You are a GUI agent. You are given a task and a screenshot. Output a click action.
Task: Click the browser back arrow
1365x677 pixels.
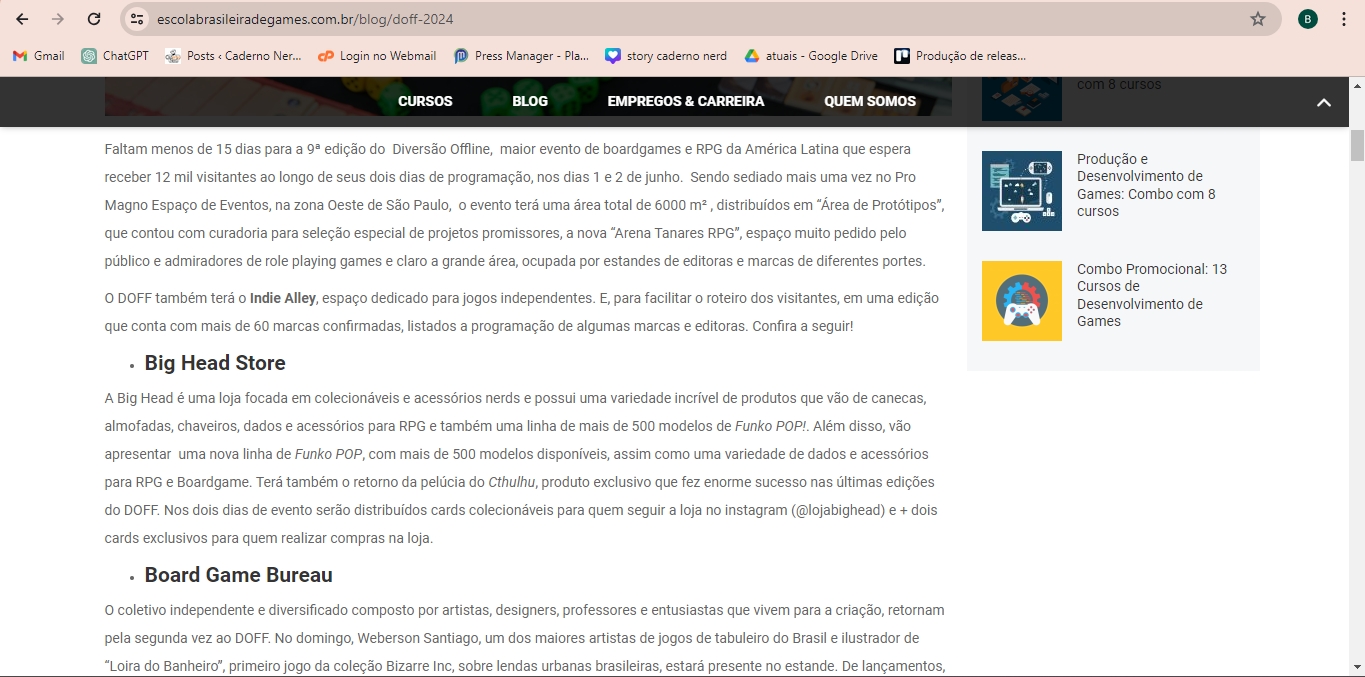coord(22,19)
